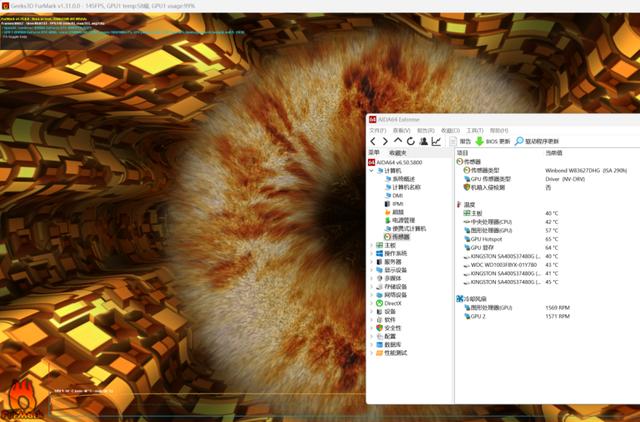Image resolution: width=640 pixels, height=422 pixels.
Task: Click the 主板 motherboard icon in the tree
Action: click(x=380, y=245)
